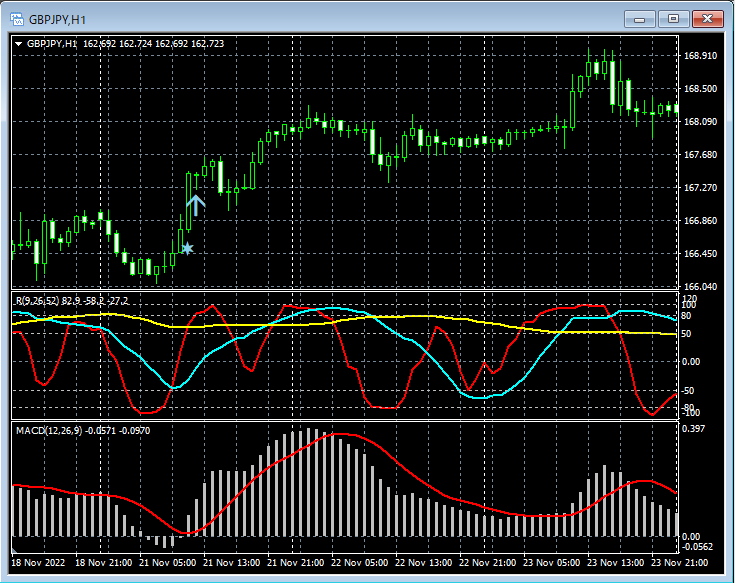
Task: Close the GBPJPY,H1 chart window
Action: (707, 18)
